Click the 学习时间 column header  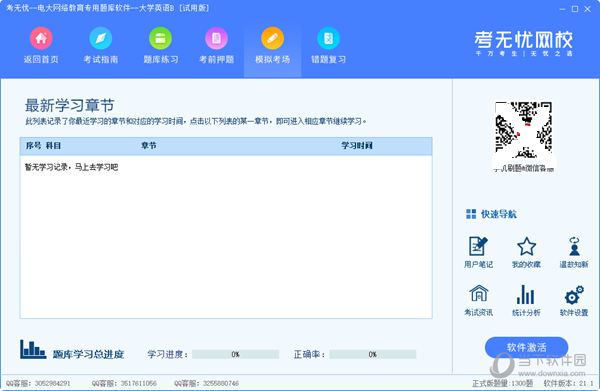(x=357, y=146)
